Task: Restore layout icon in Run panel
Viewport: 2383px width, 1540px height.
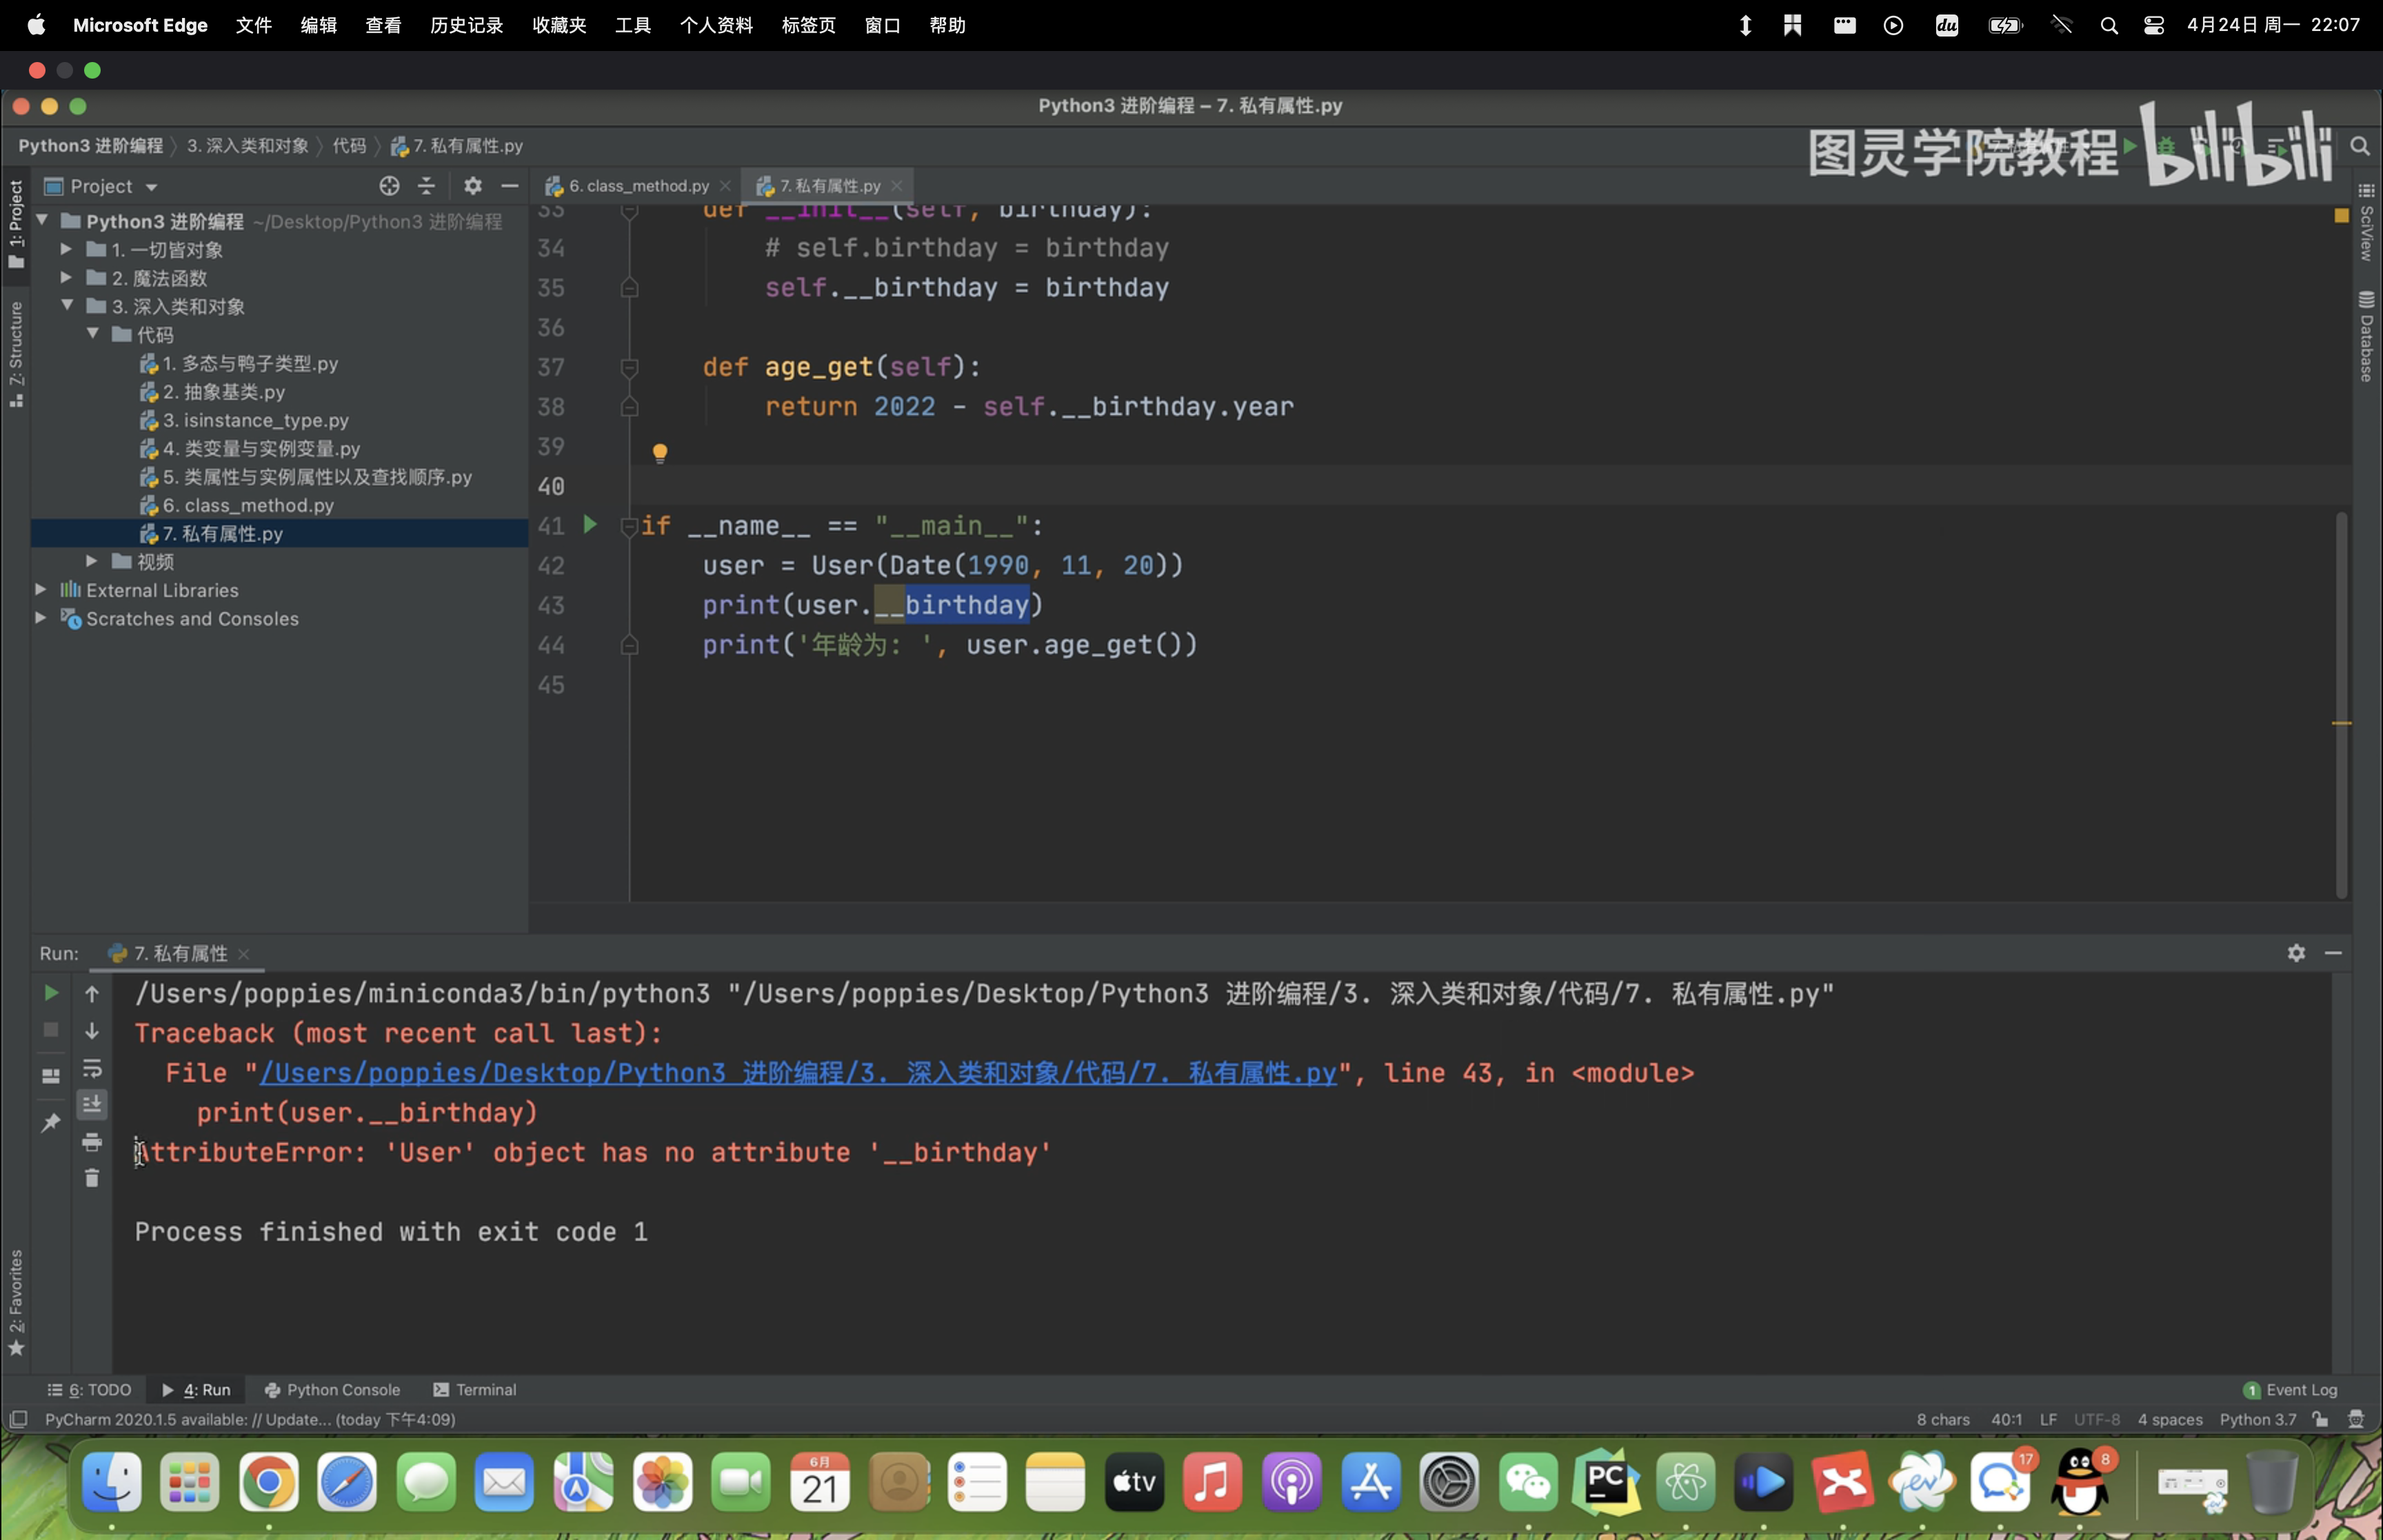Action: click(51, 1076)
